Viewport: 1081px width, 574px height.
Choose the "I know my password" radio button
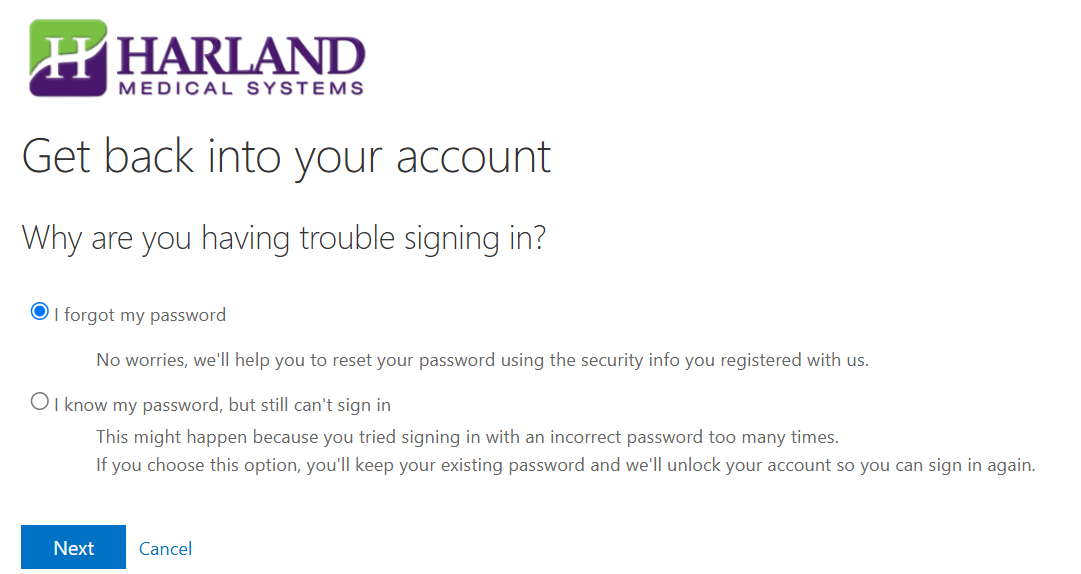pos(40,402)
